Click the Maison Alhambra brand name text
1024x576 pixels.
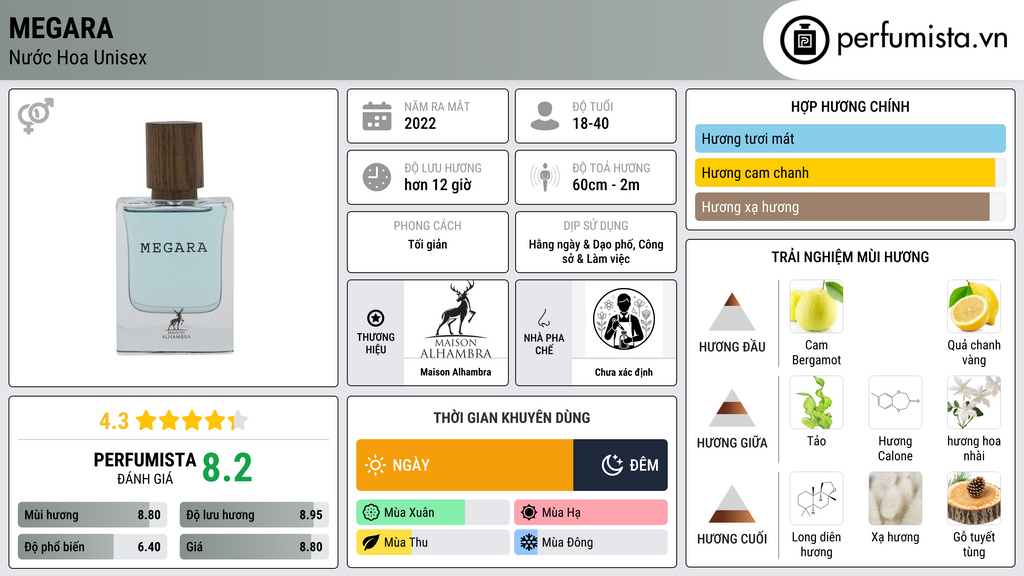456,372
